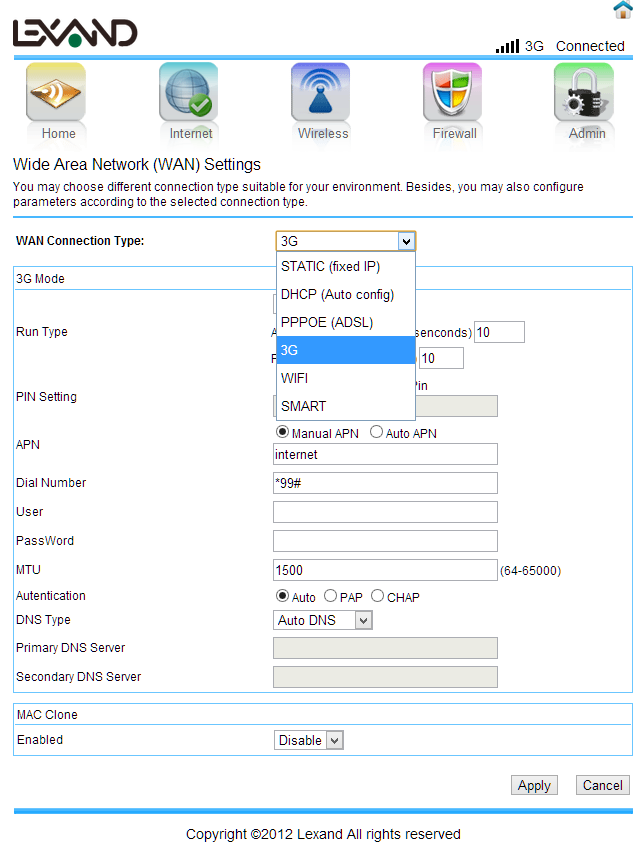The image size is (639, 865).
Task: Click the Connected status text
Action: (x=590, y=46)
